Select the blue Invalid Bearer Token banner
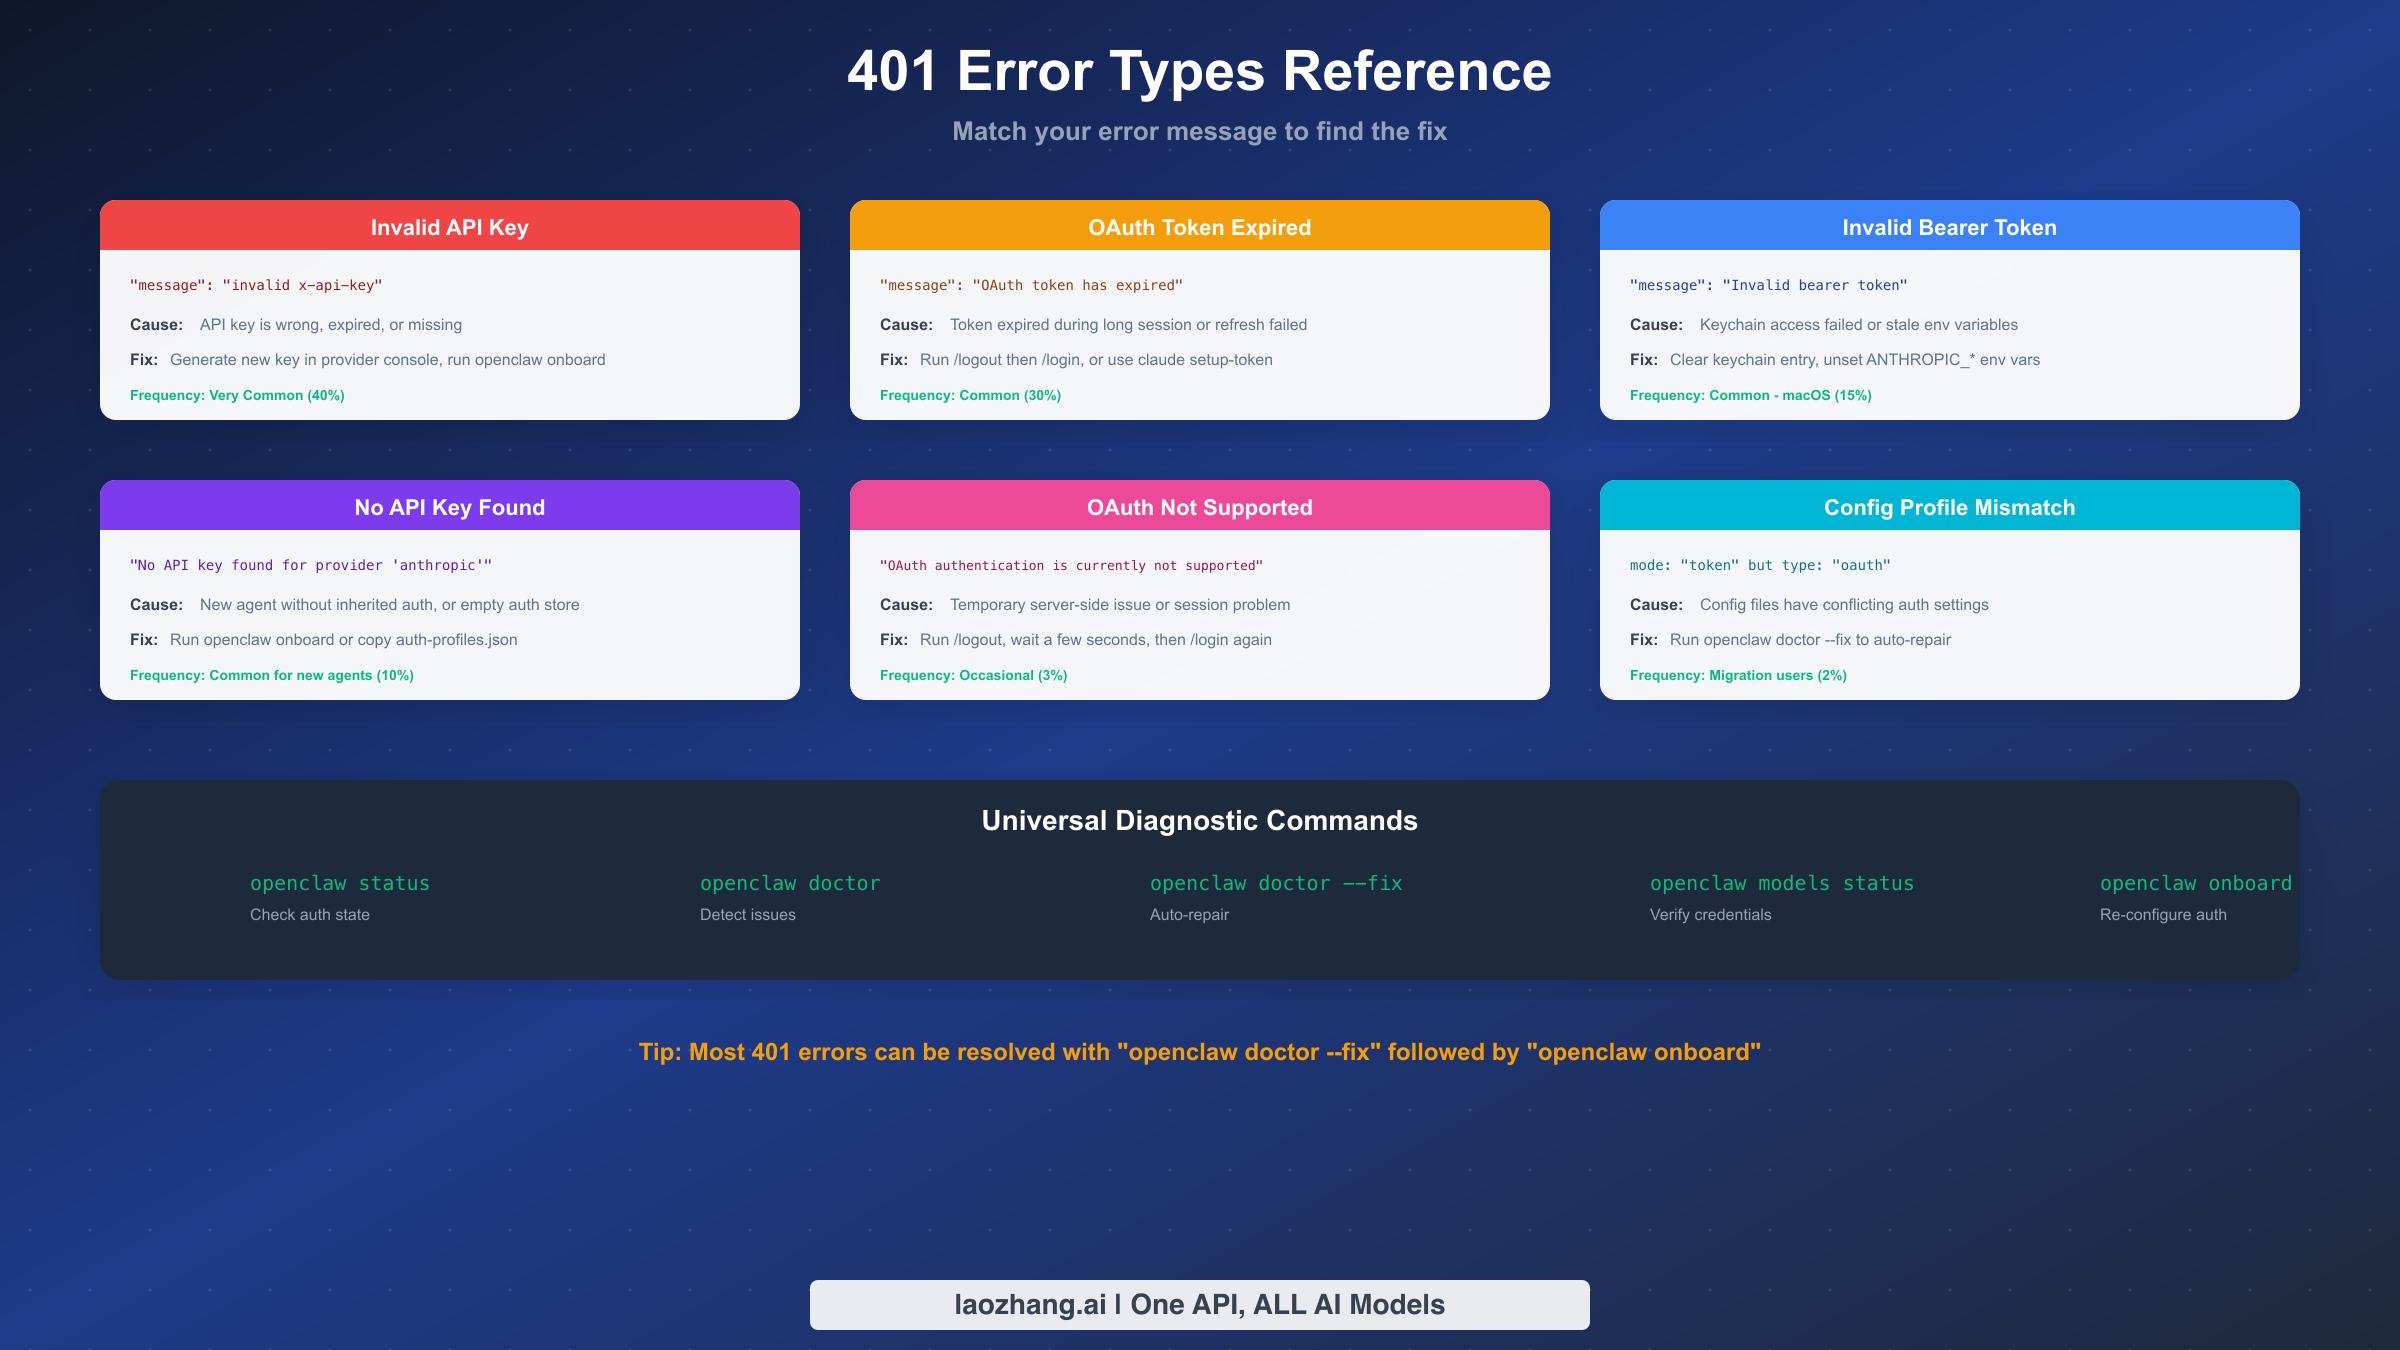Viewport: 2400px width, 1350px height. click(x=1949, y=226)
